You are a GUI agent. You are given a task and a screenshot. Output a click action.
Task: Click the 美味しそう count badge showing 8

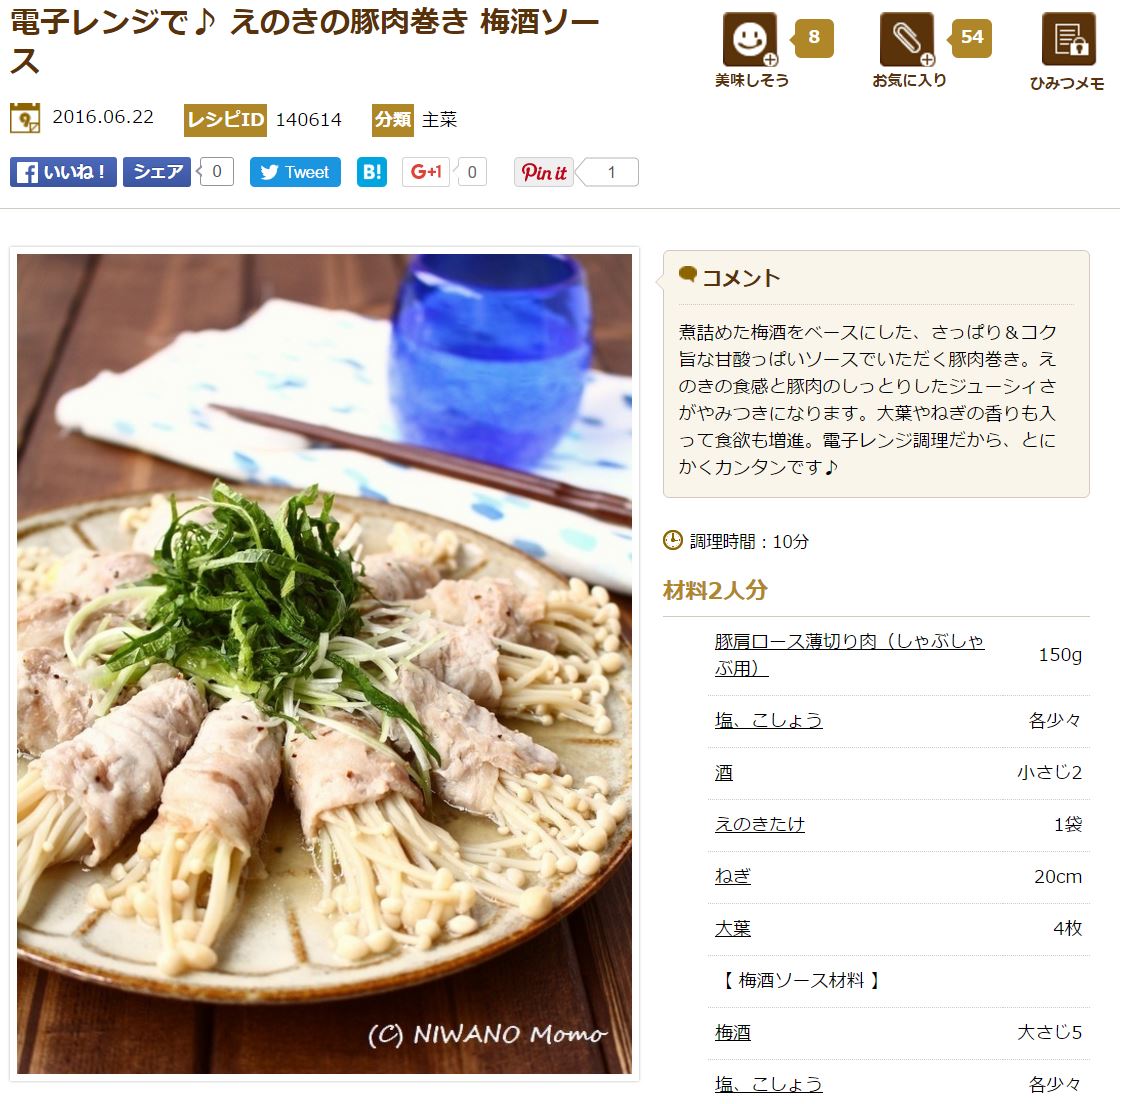(x=814, y=37)
